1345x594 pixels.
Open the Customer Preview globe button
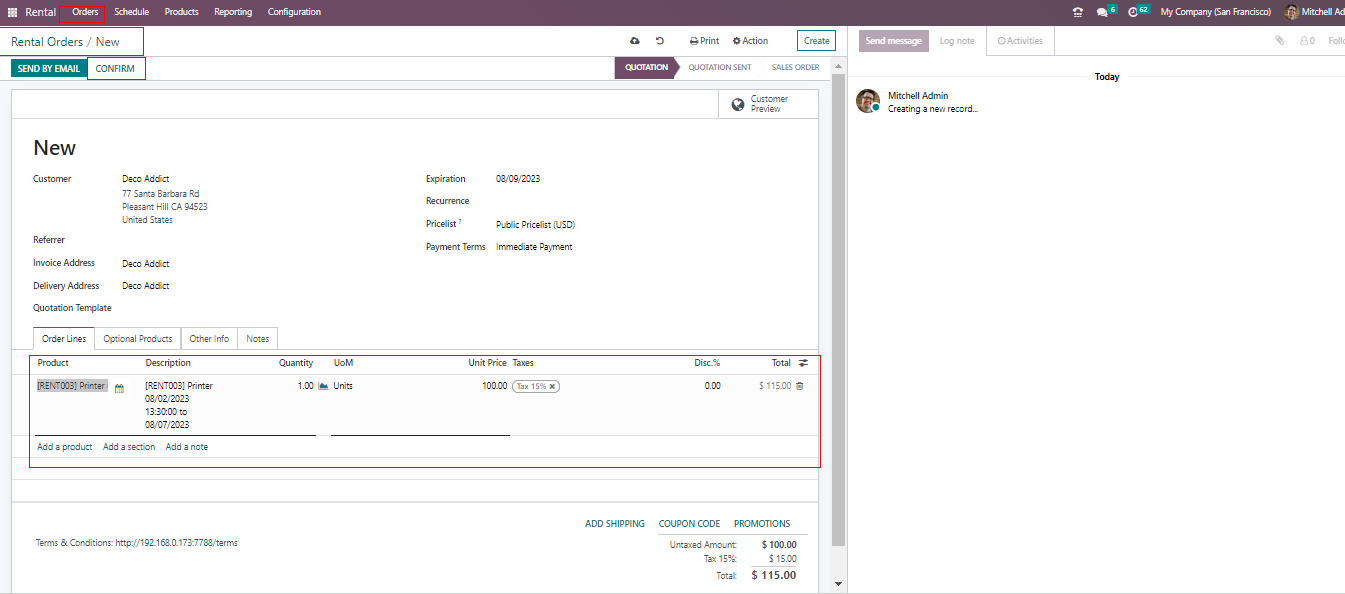click(x=768, y=104)
